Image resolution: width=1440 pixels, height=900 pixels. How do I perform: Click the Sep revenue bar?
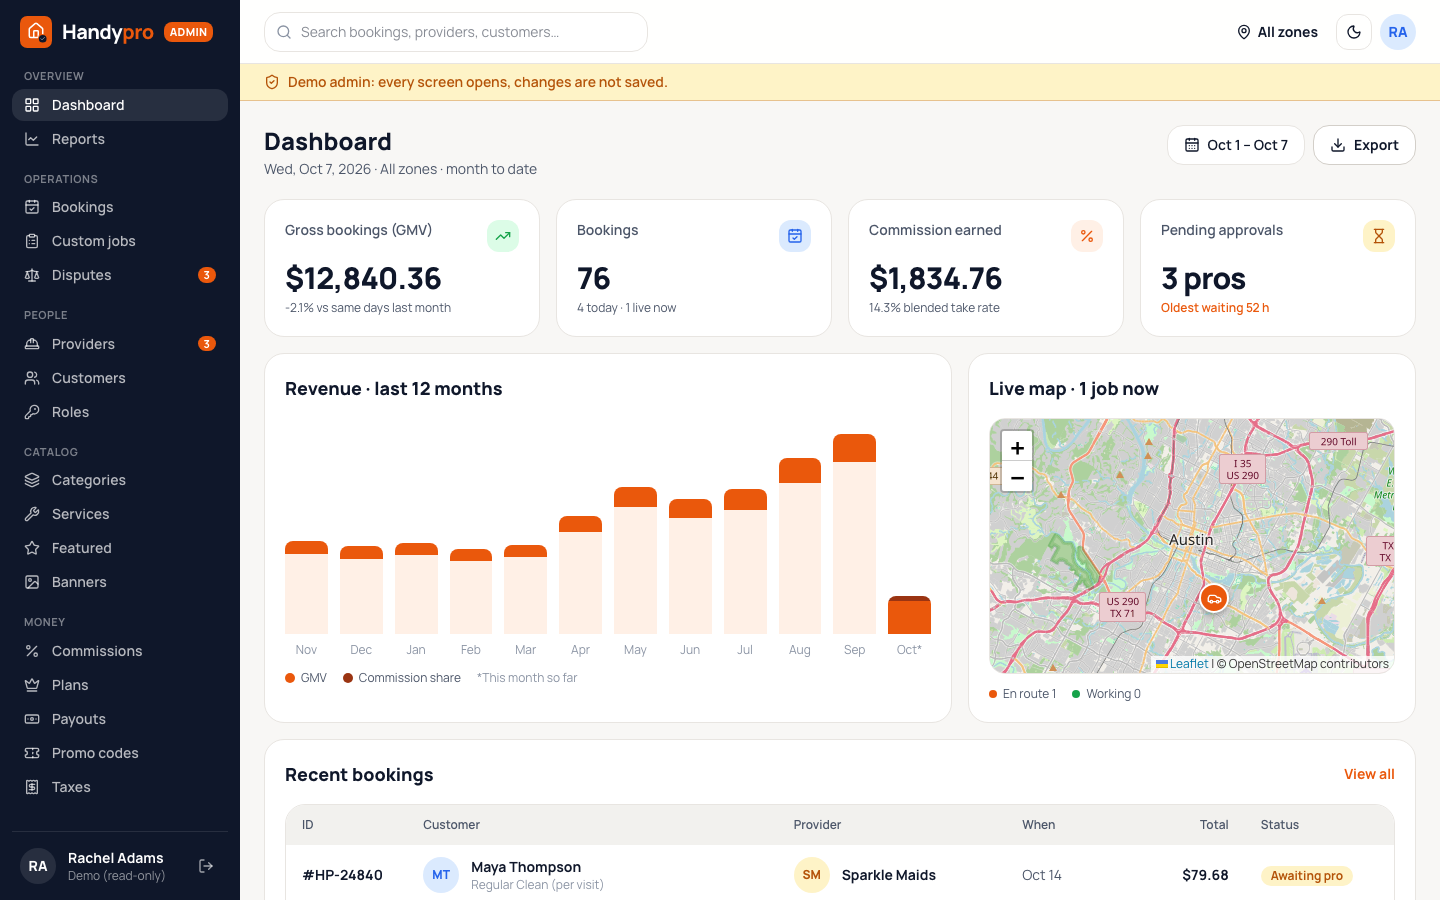[x=854, y=534]
